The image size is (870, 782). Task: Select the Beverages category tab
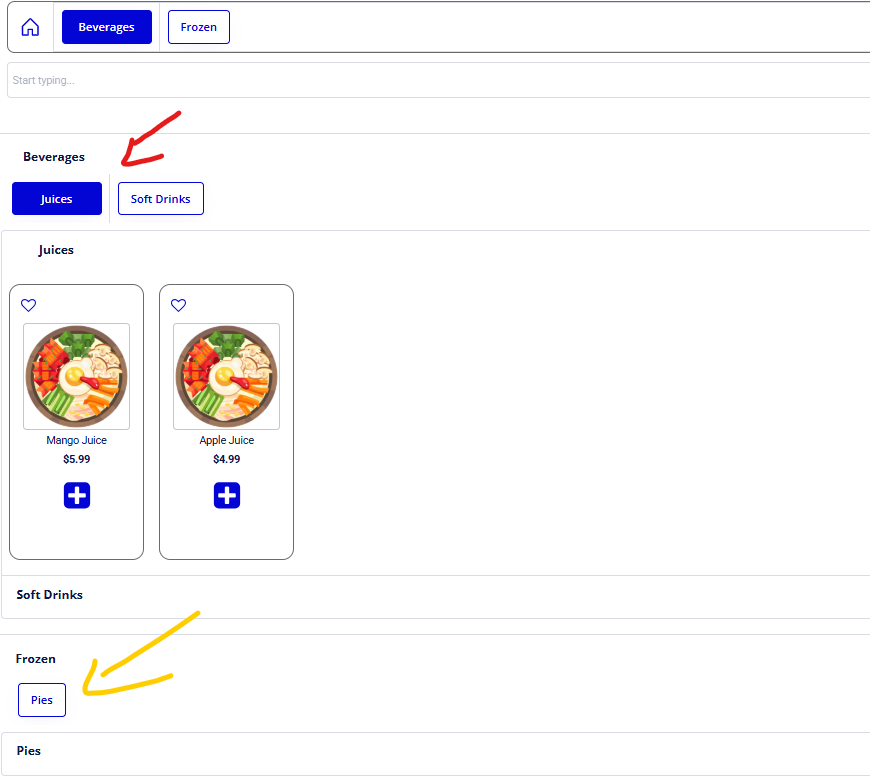(107, 27)
